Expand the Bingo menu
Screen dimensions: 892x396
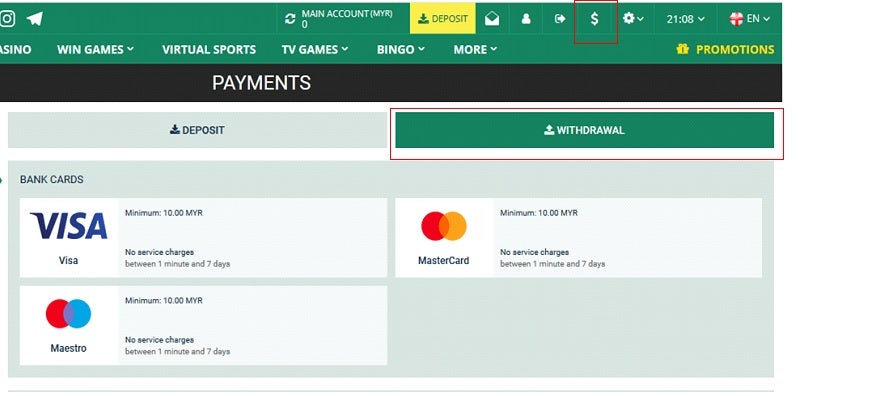pyautogui.click(x=400, y=50)
